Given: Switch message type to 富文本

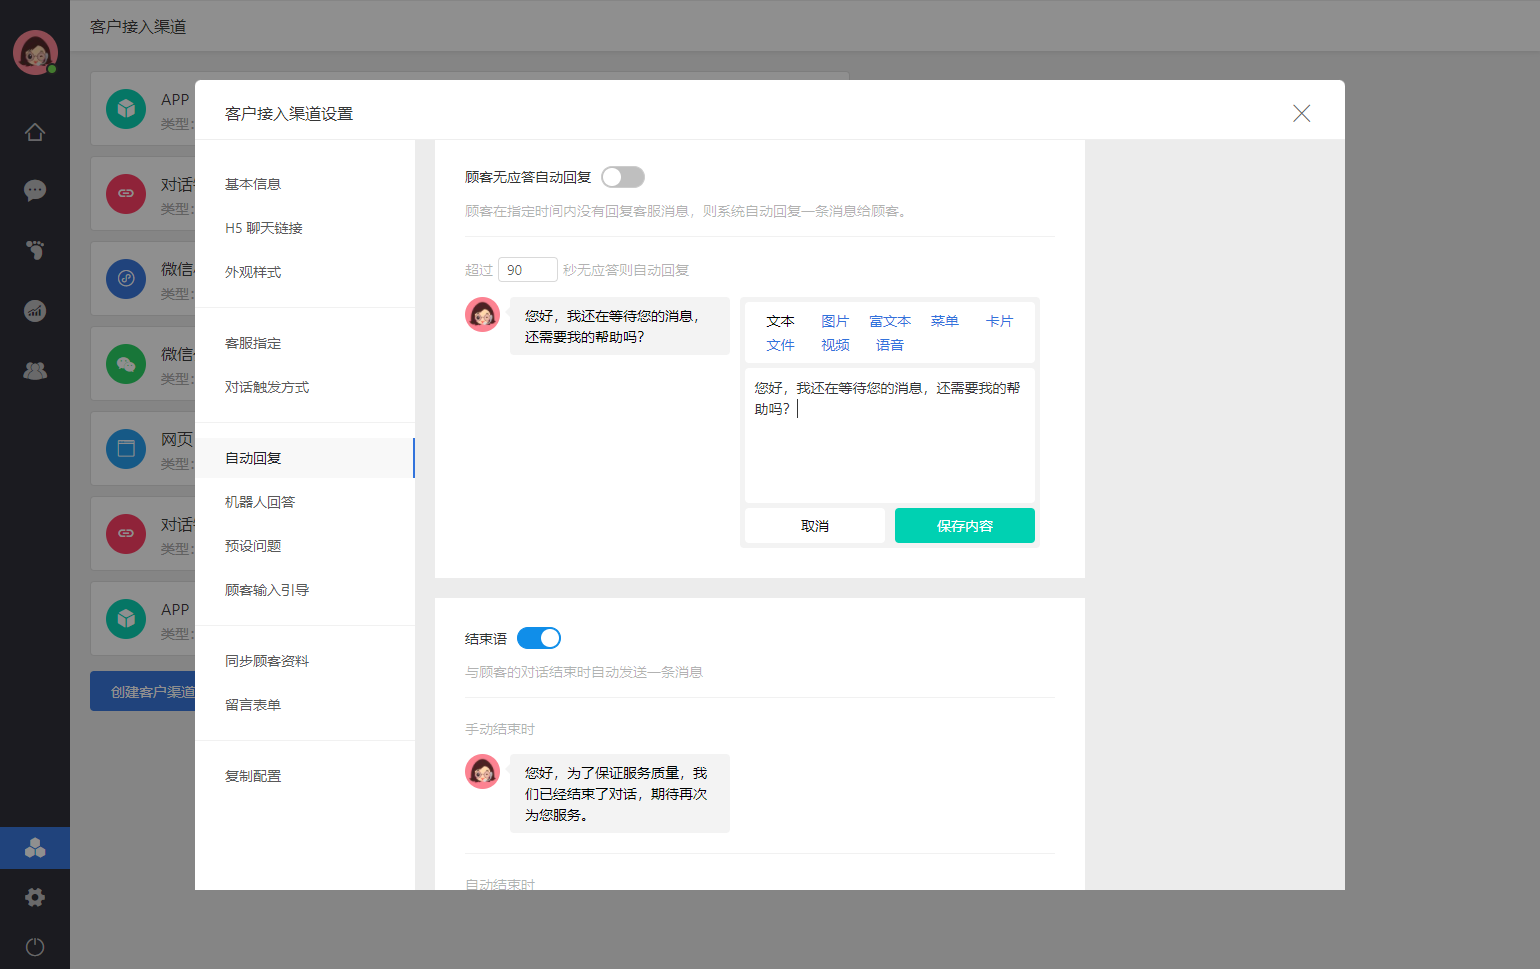Looking at the screenshot, I should point(890,321).
